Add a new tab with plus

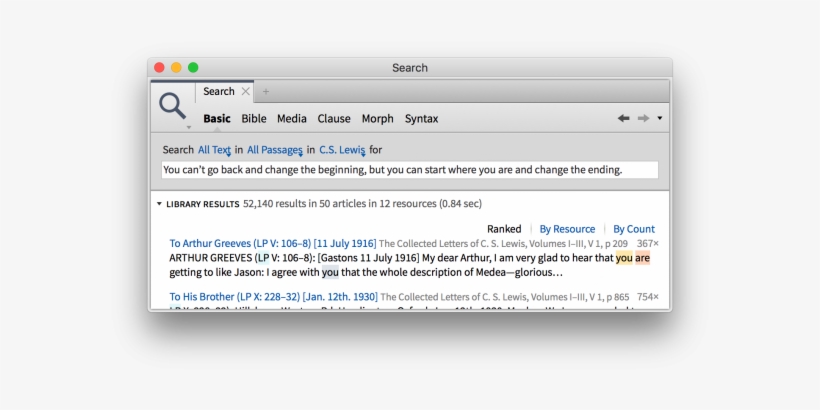[x=266, y=92]
